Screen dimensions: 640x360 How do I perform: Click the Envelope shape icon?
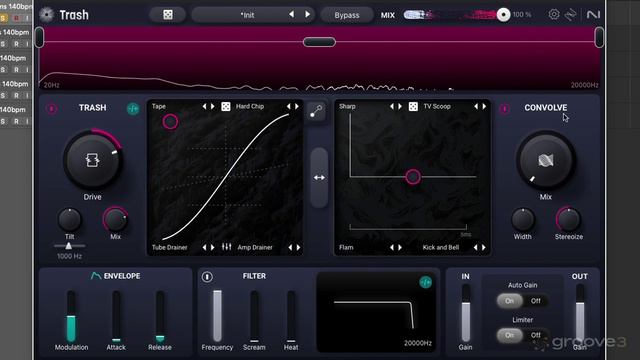(x=96, y=276)
